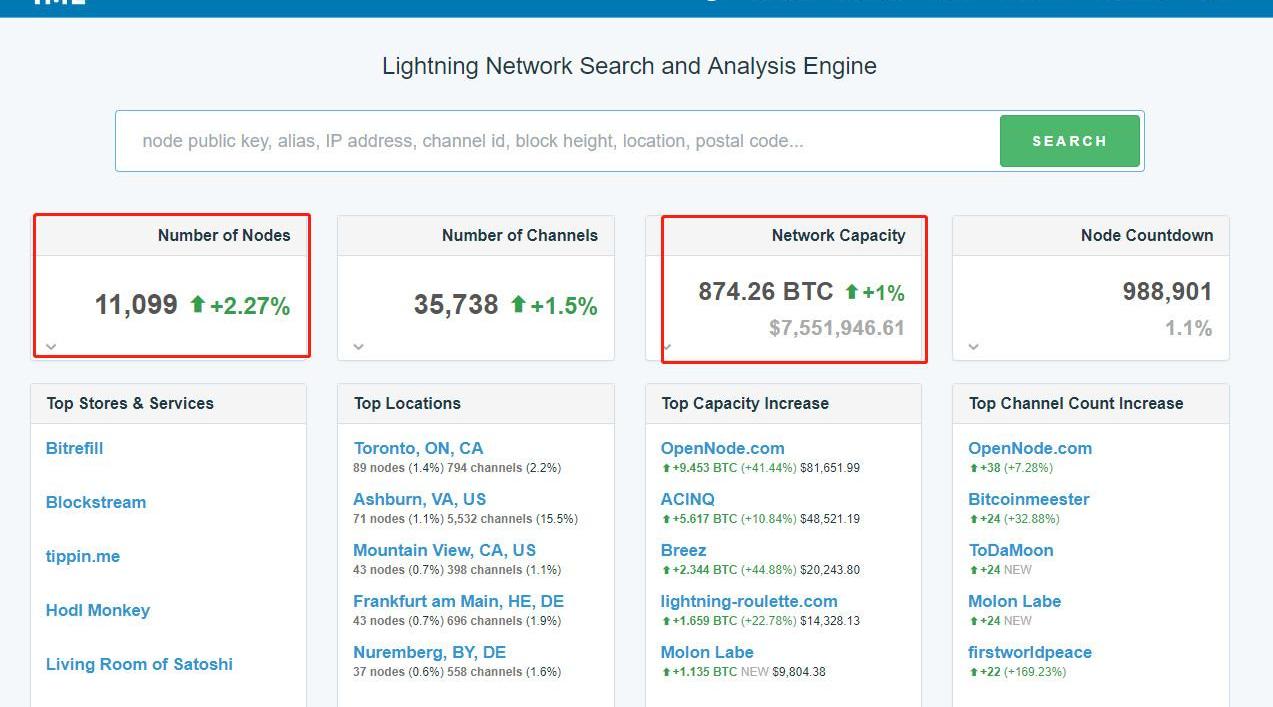Open the lightning-roulette.com node link
Screen dimensions: 1273x707
point(749,601)
